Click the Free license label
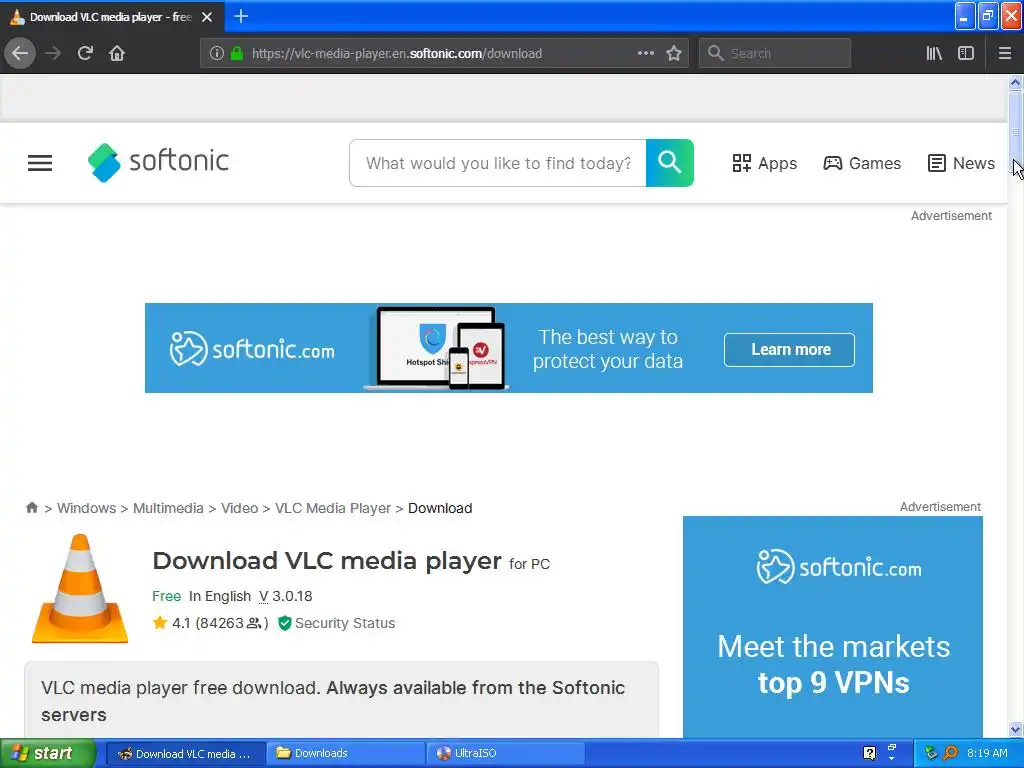Viewport: 1024px width, 768px height. tap(166, 596)
